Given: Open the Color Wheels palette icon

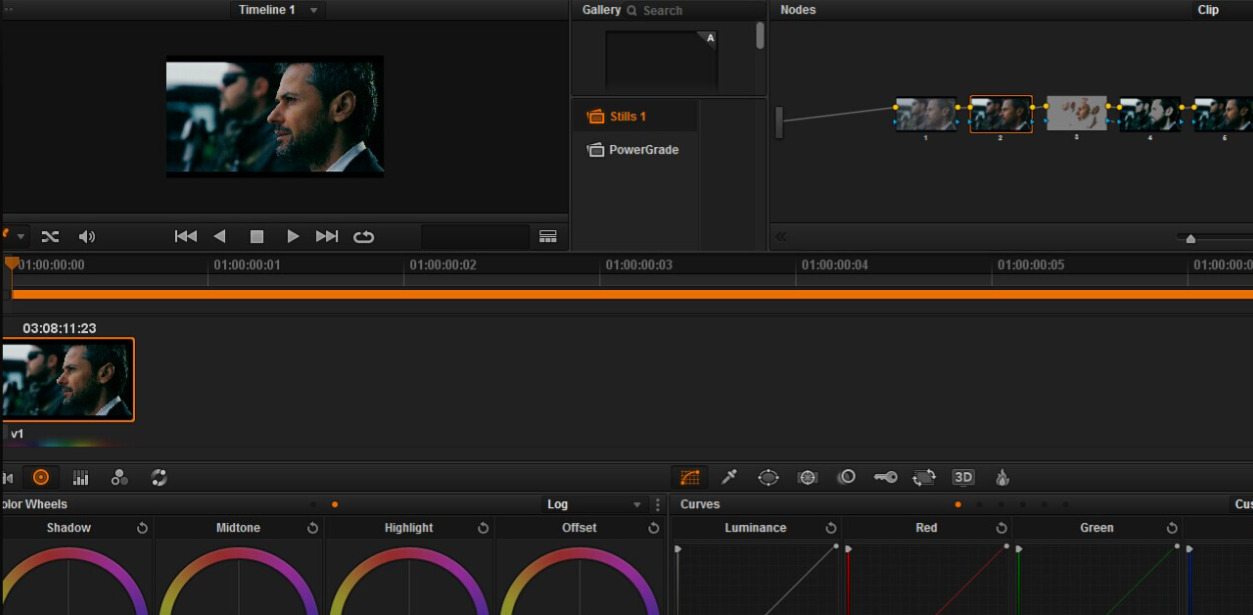Looking at the screenshot, I should click(41, 478).
